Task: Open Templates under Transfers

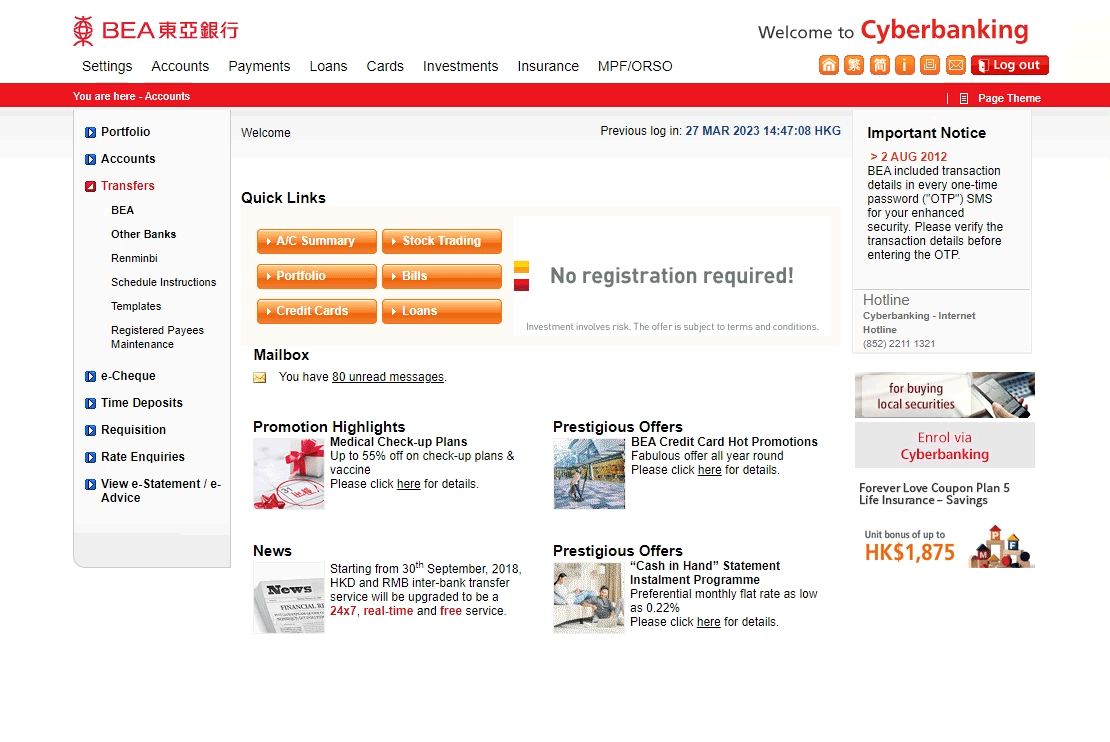Action: pos(136,307)
